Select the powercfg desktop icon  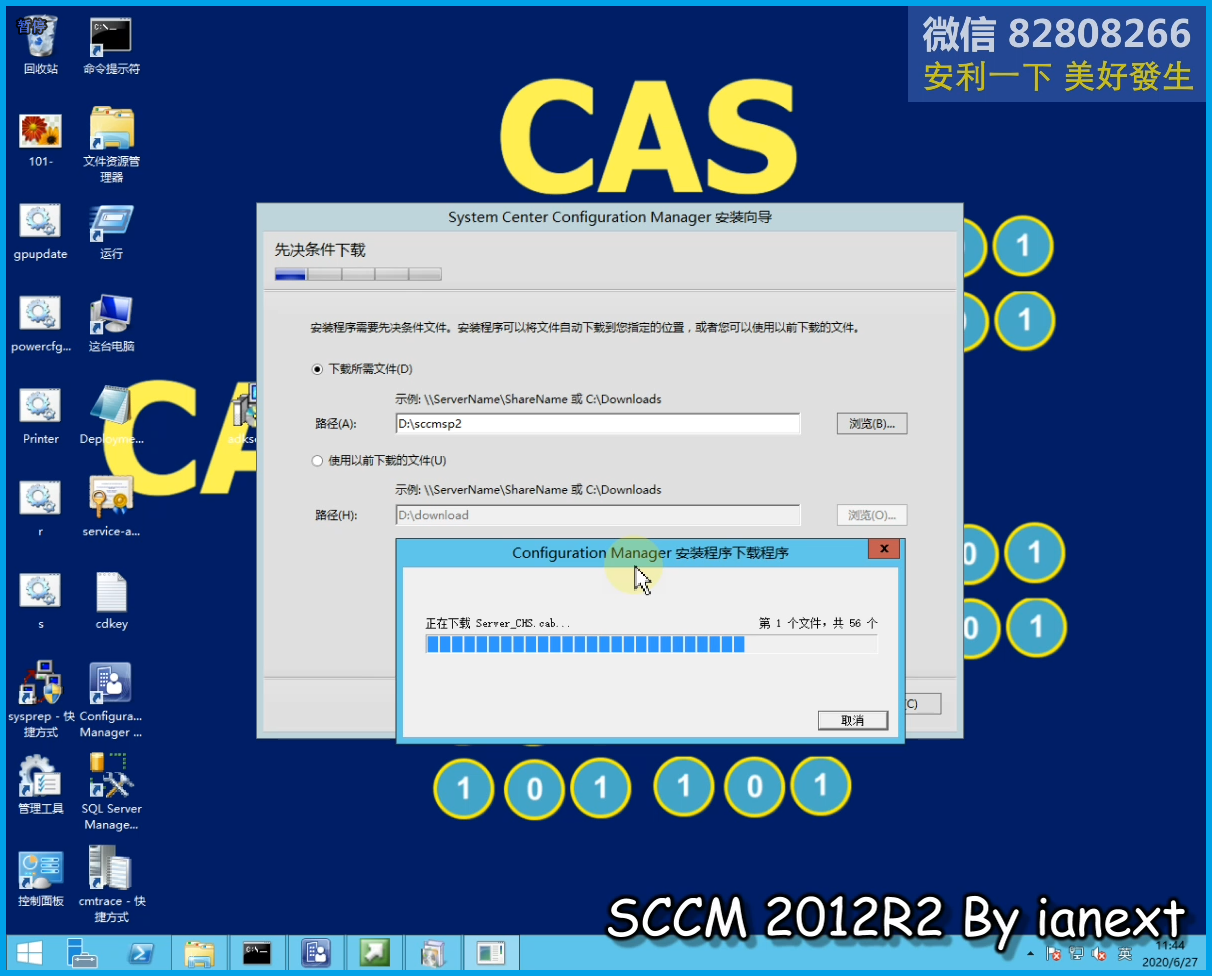tap(41, 324)
